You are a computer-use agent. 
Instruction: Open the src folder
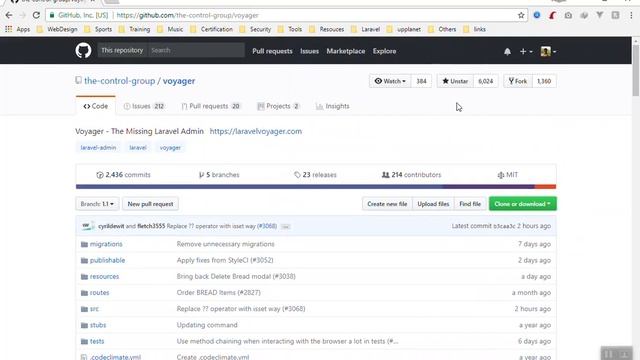pyautogui.click(x=94, y=309)
